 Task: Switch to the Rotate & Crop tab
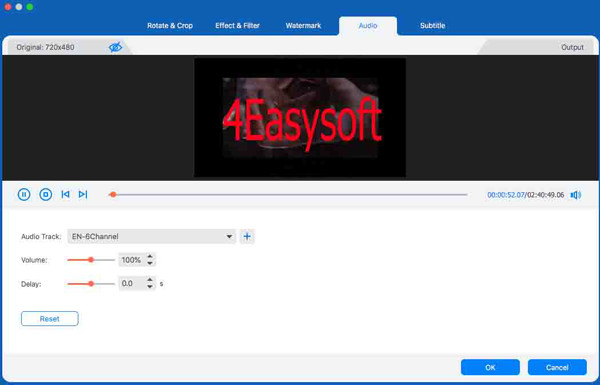[170, 26]
